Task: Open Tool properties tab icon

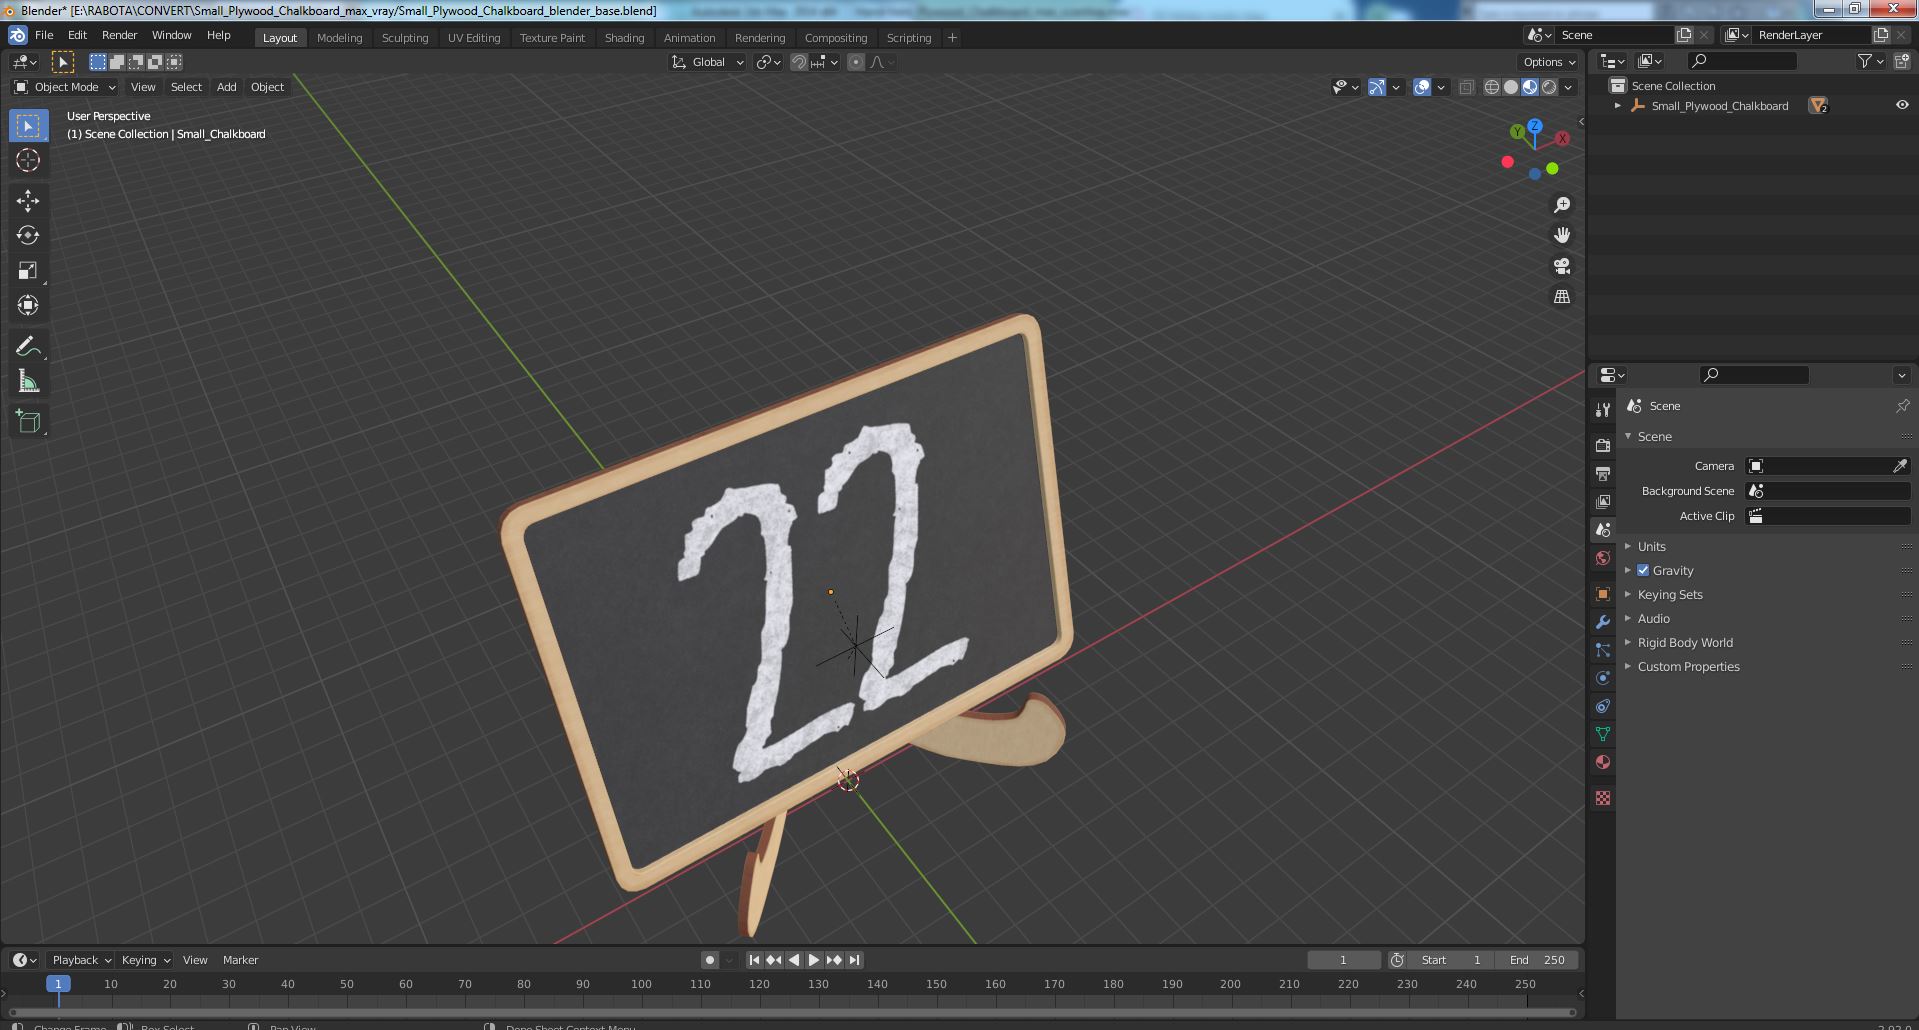Action: click(x=1603, y=410)
